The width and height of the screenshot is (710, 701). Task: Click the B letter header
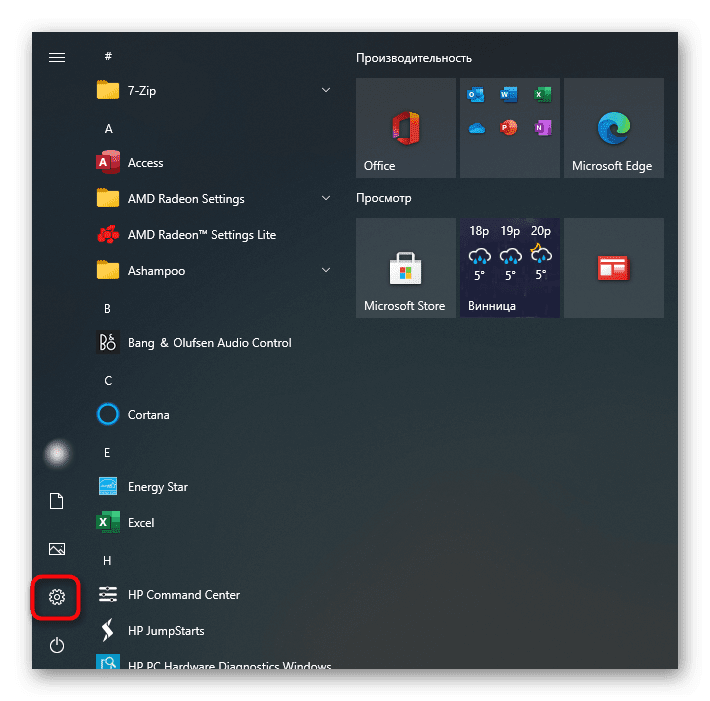[107, 309]
